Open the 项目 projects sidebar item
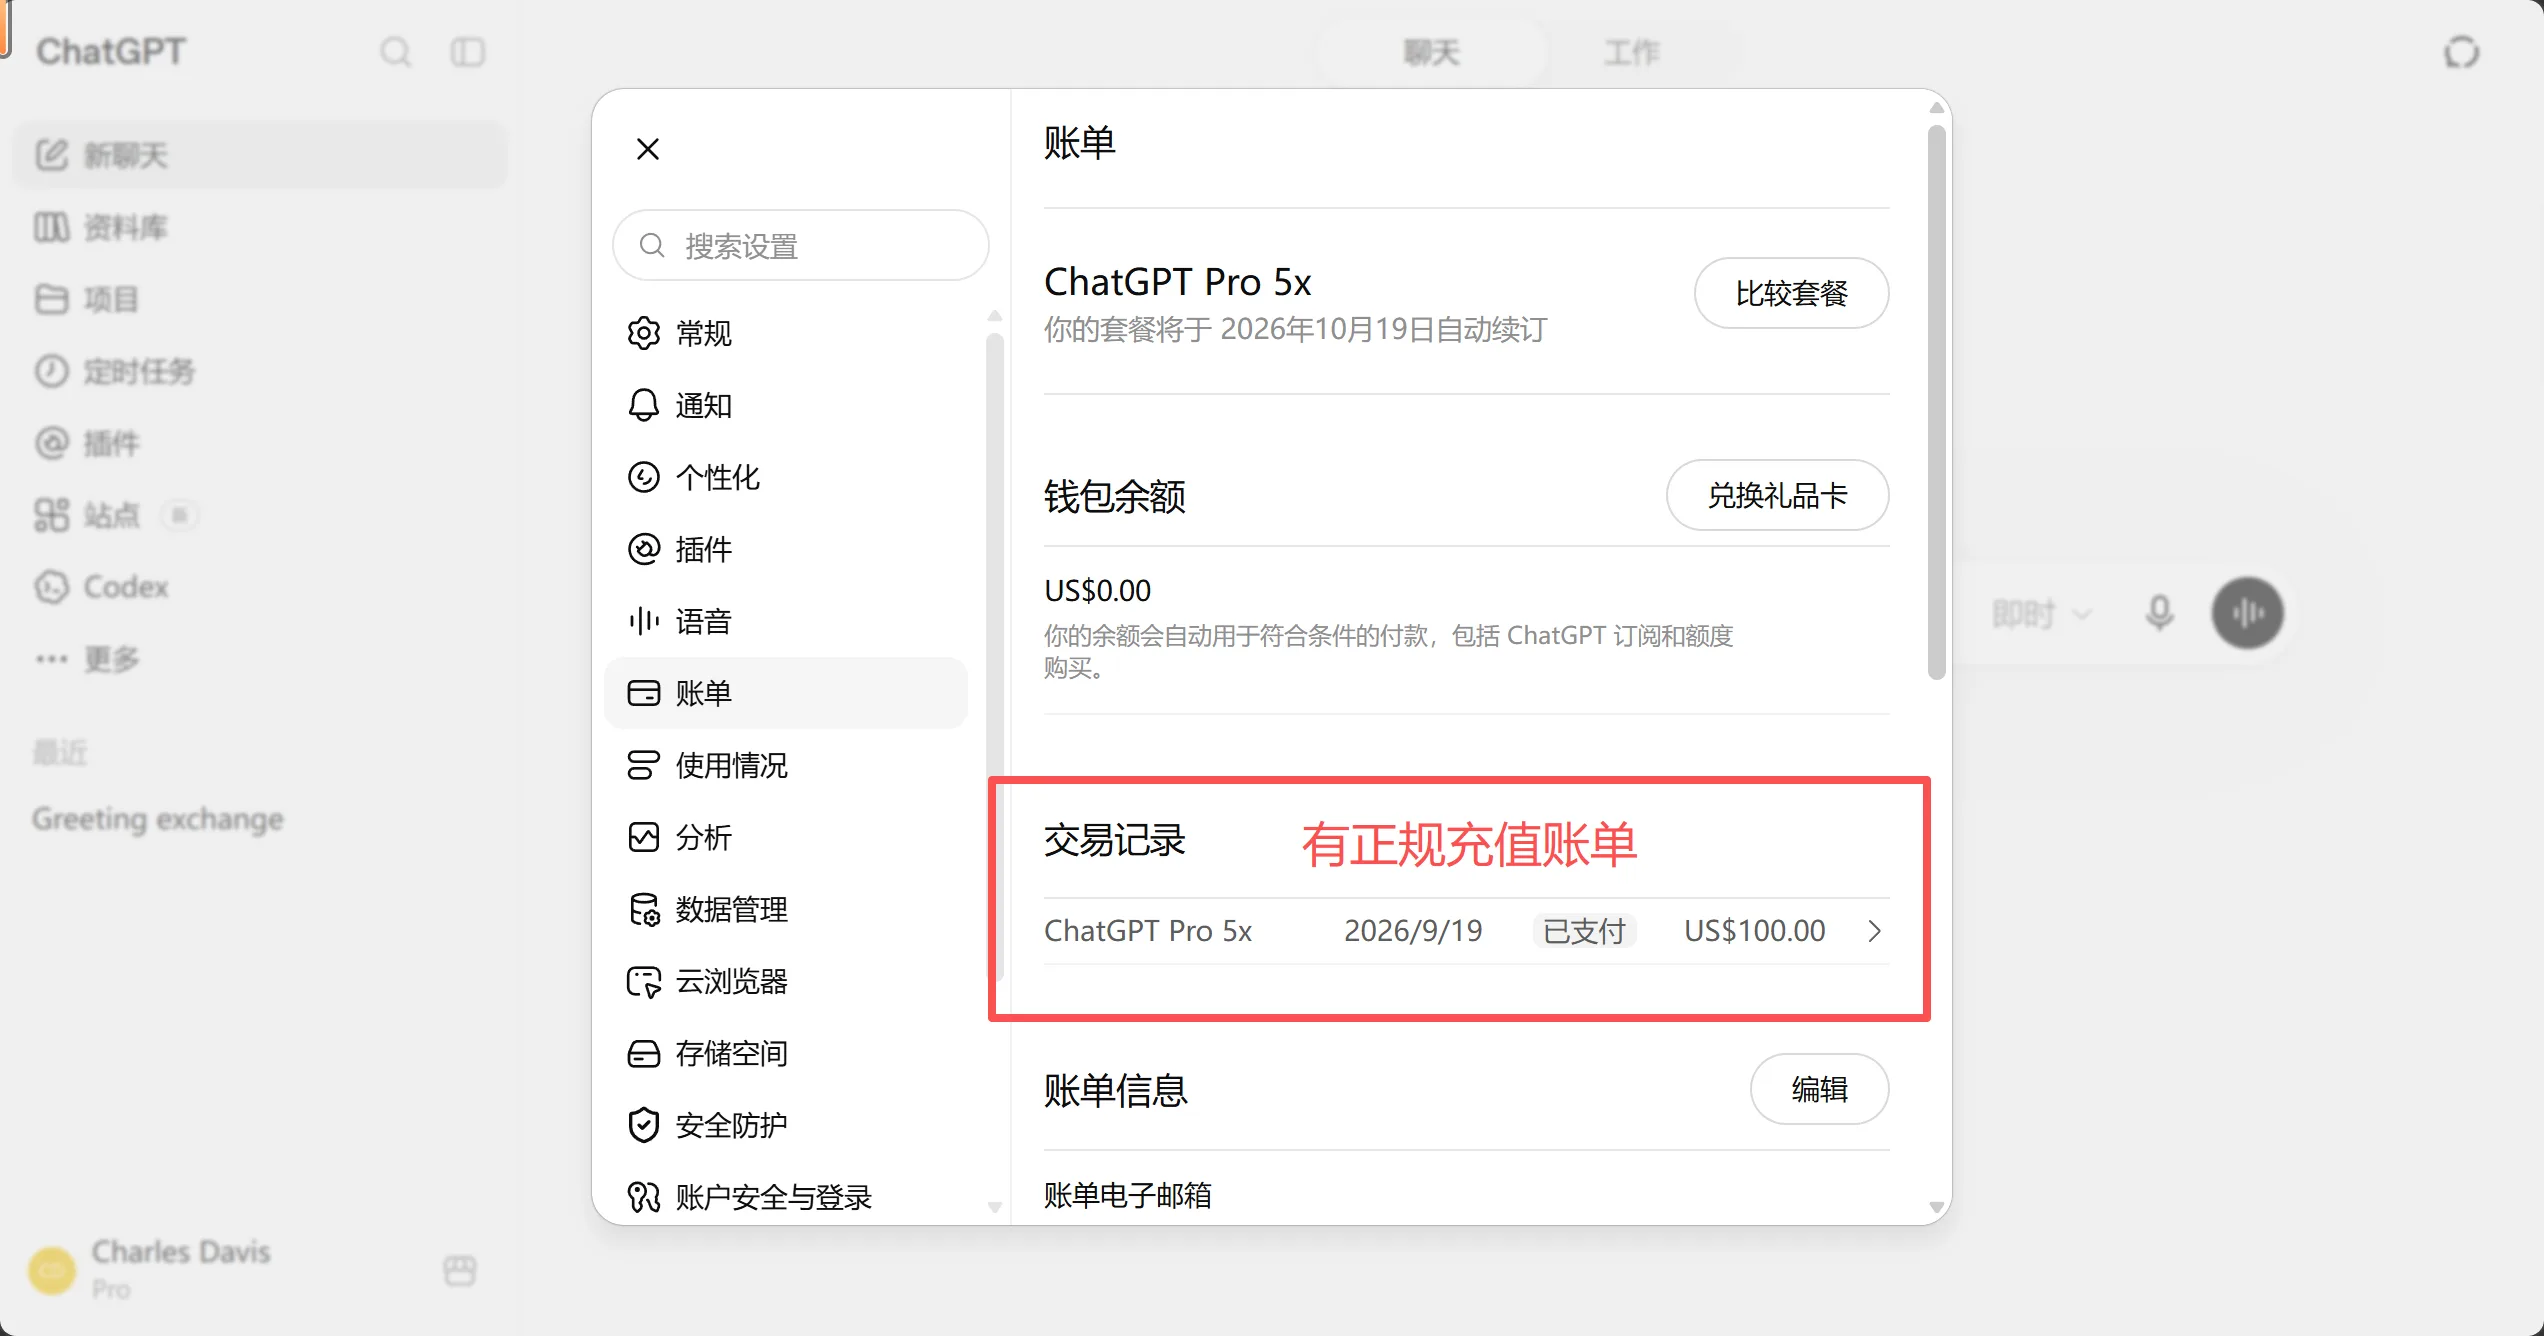Screen dimensions: 2544x1336 point(260,299)
